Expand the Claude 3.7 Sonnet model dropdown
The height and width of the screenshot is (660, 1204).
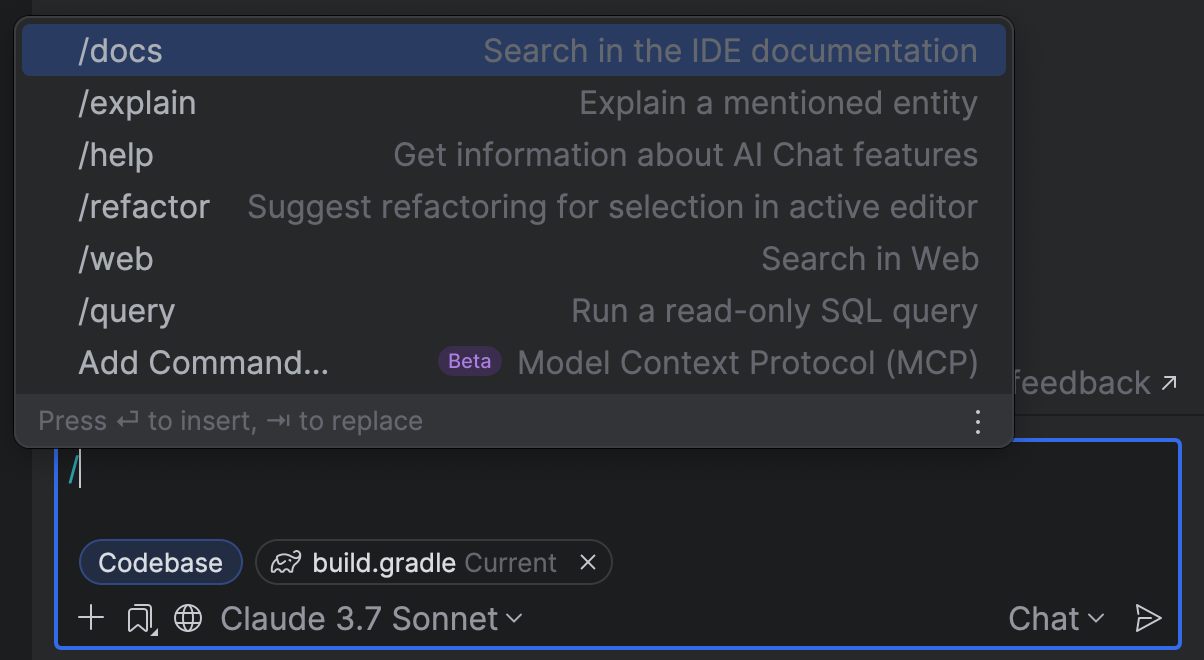tap(371, 619)
